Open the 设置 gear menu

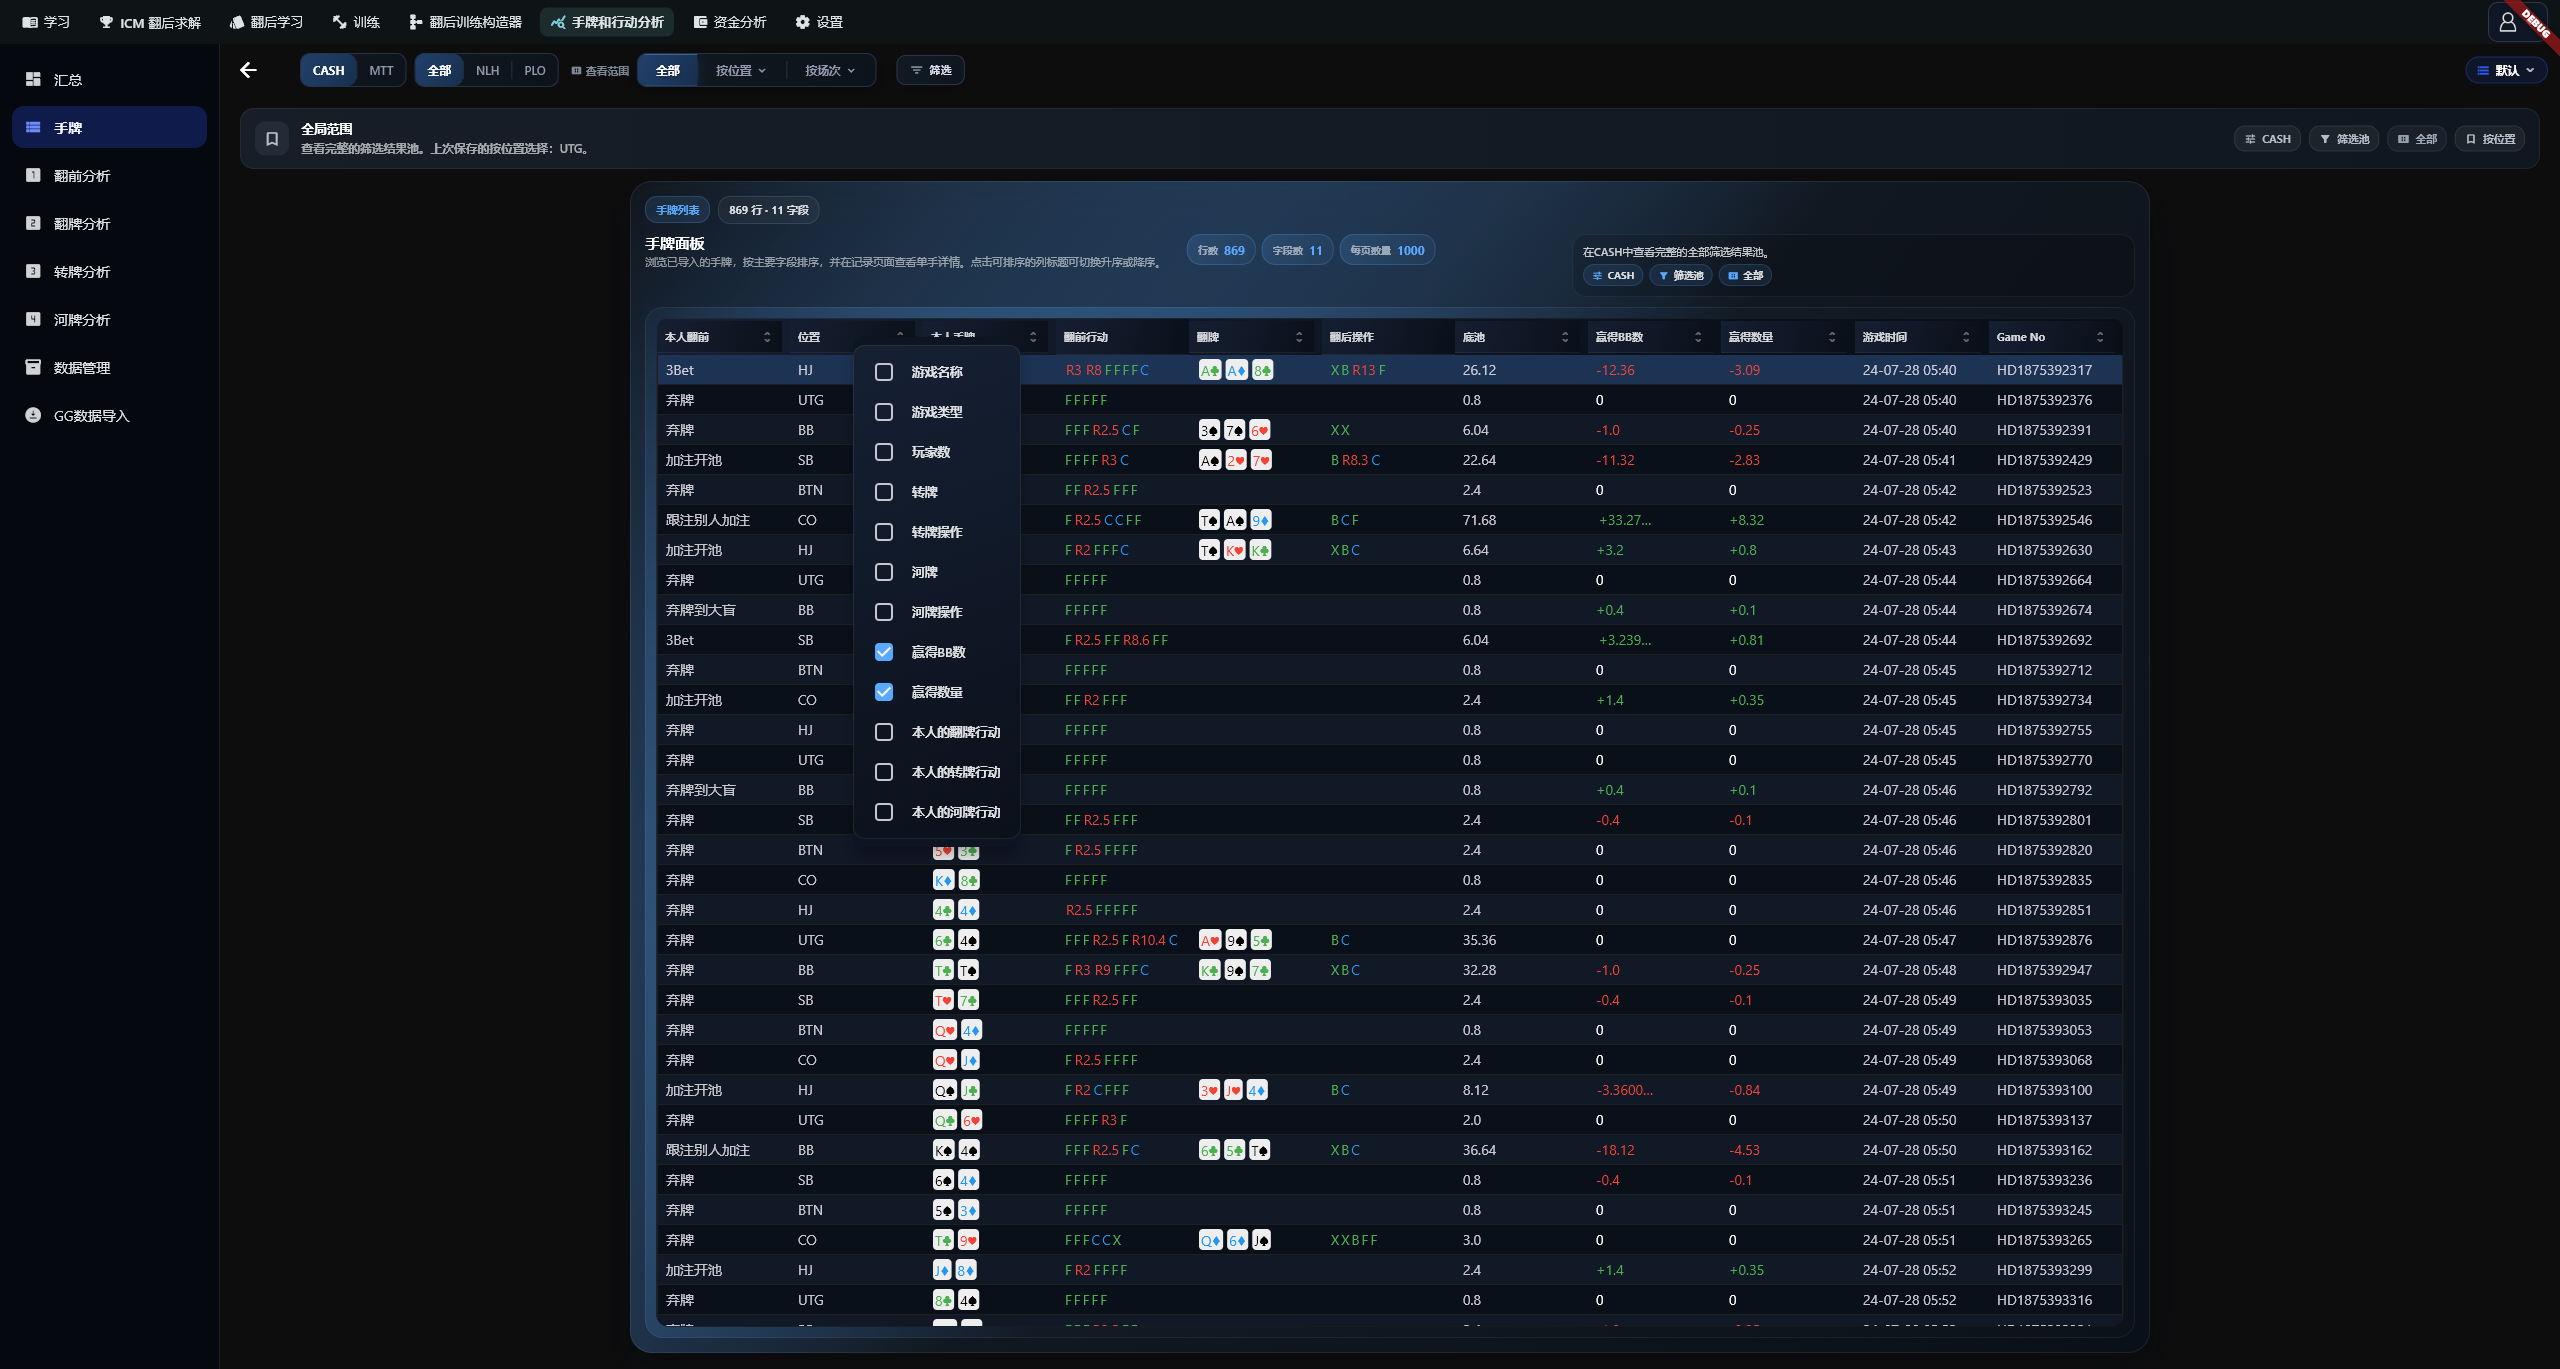[818, 22]
